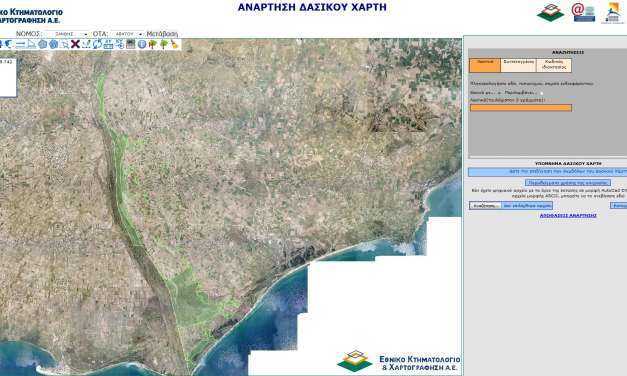
Task: Select the first orange search tab
Action: click(485, 65)
